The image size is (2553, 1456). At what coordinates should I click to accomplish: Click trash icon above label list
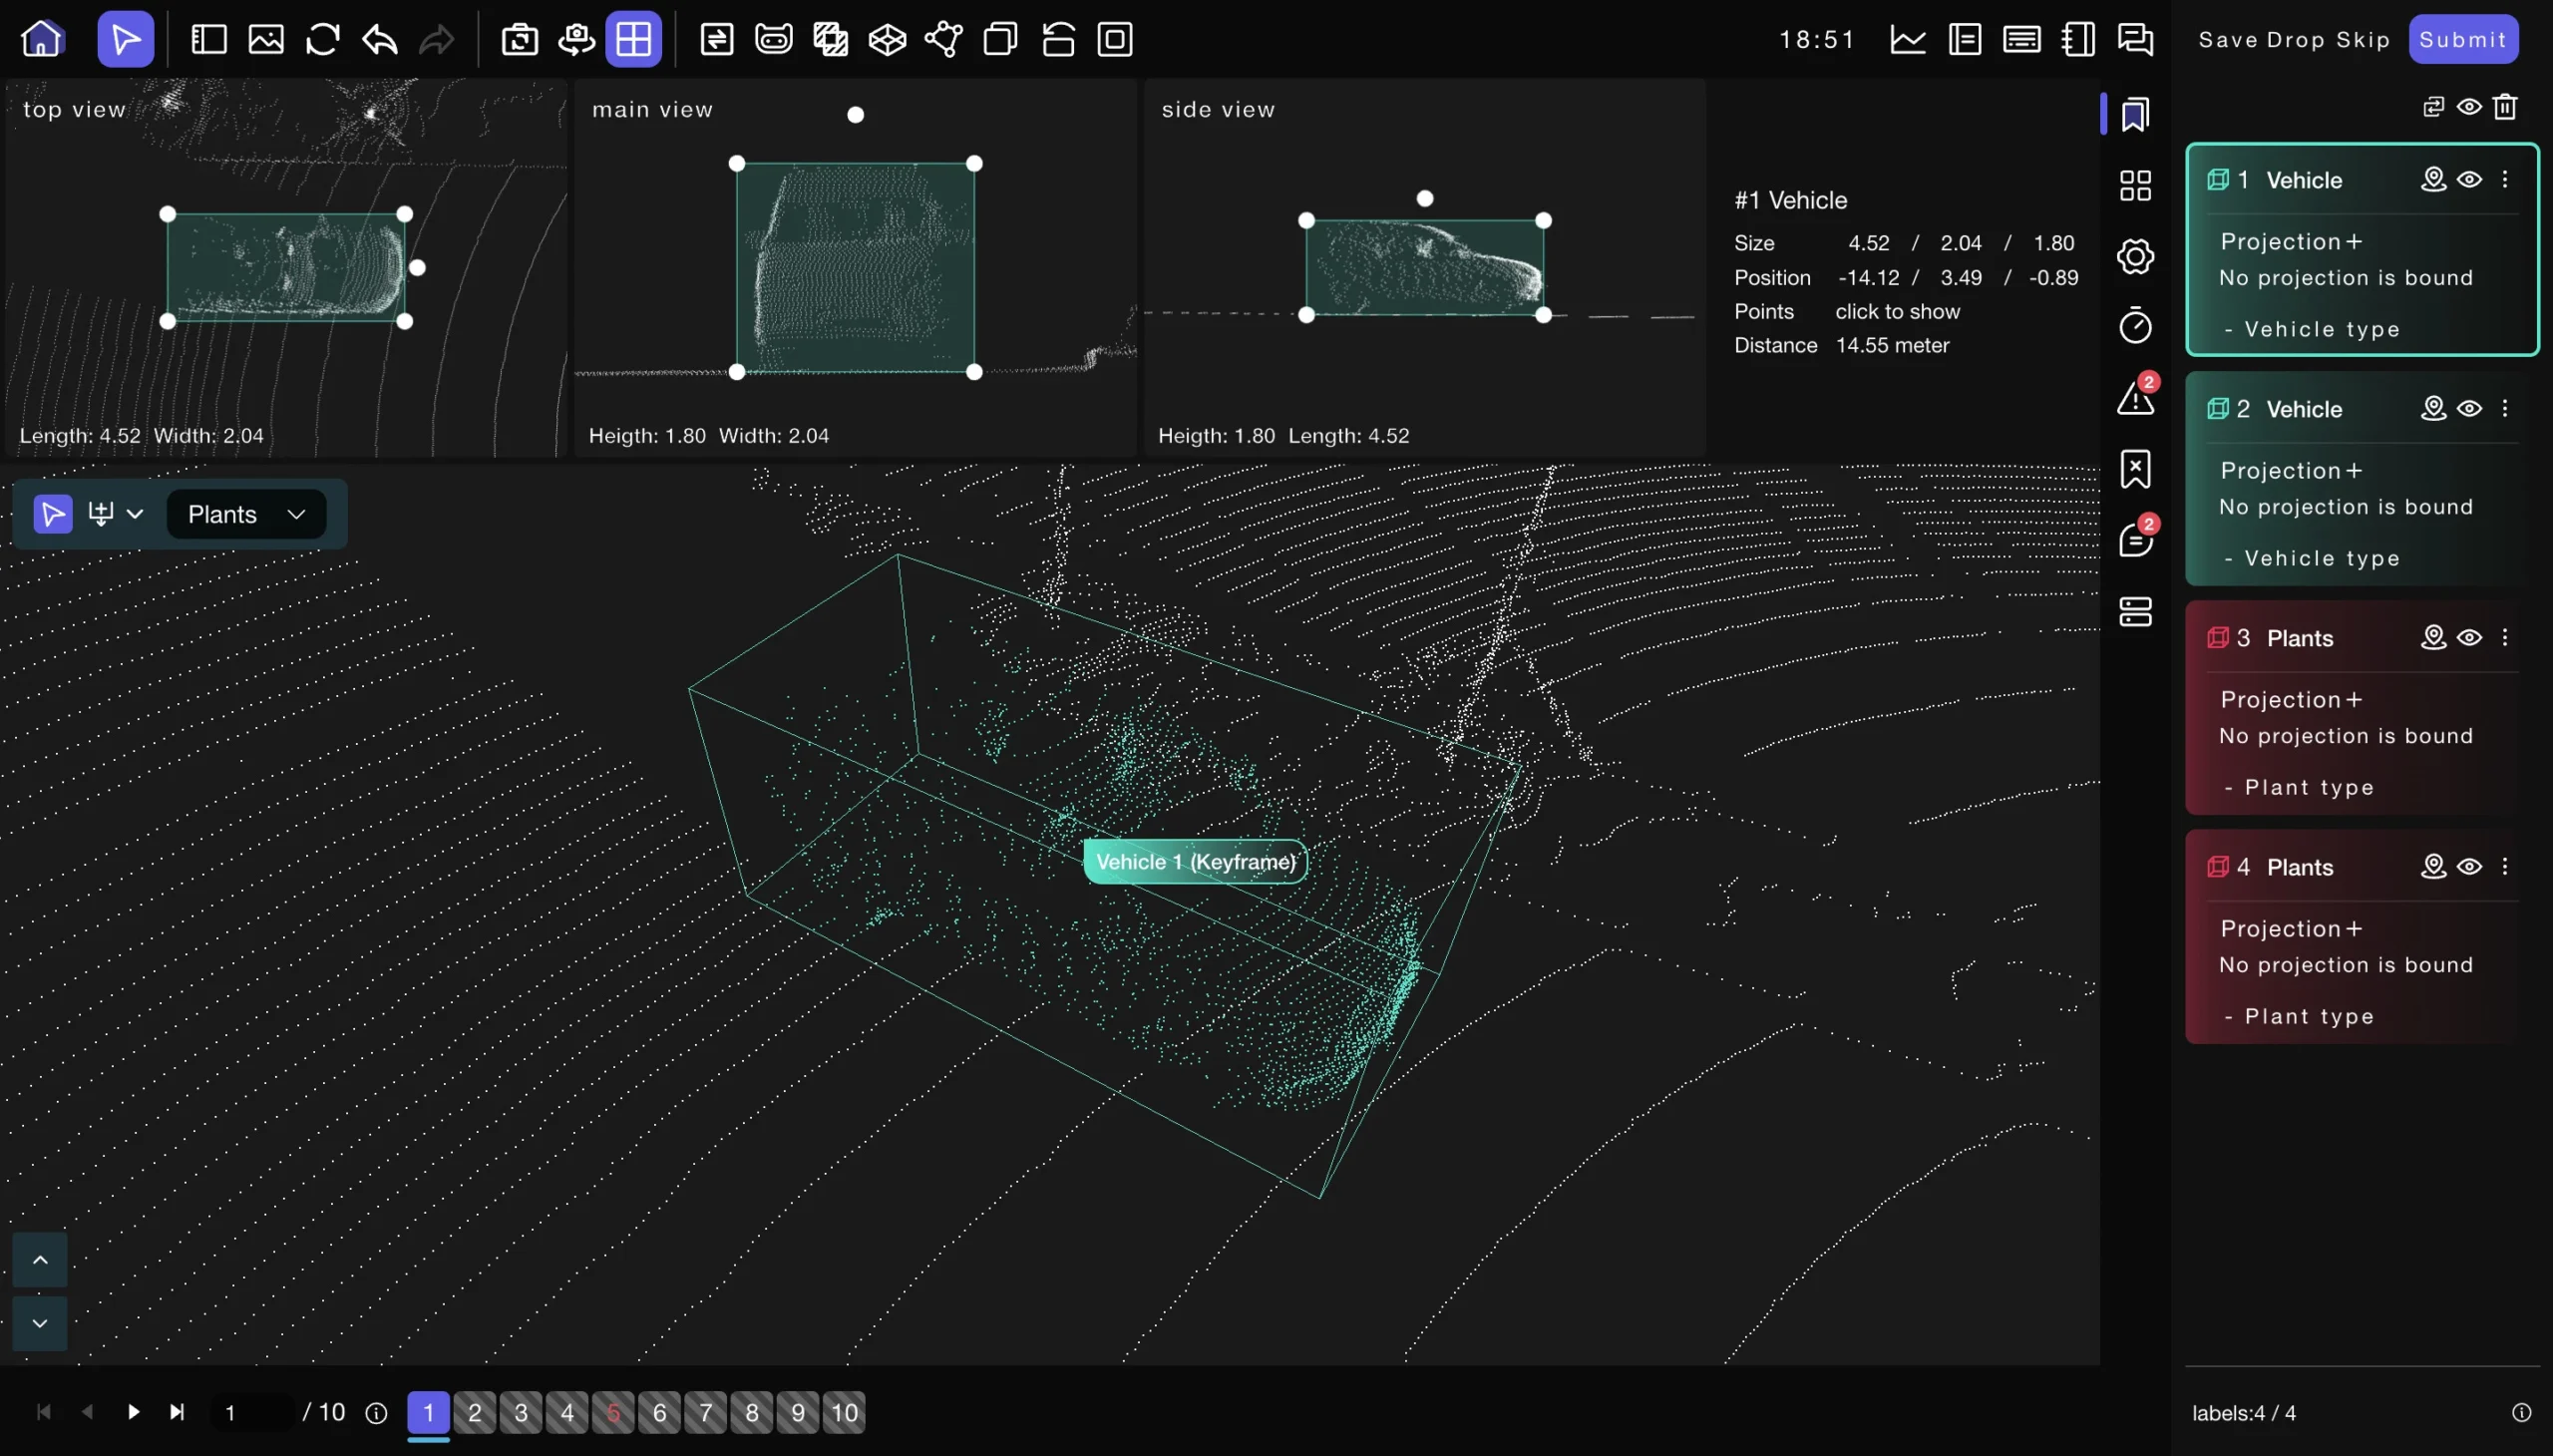[x=2504, y=106]
